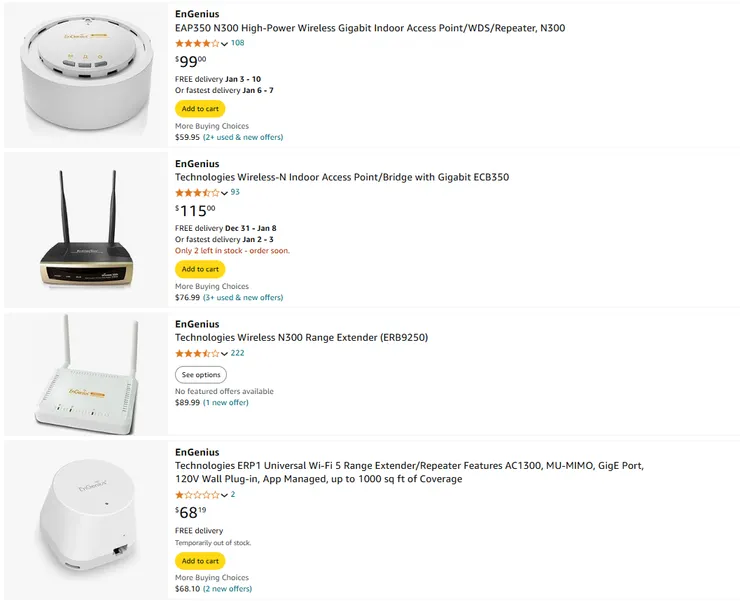
Task: Open the EAP350 access point product image
Action: click(84, 75)
